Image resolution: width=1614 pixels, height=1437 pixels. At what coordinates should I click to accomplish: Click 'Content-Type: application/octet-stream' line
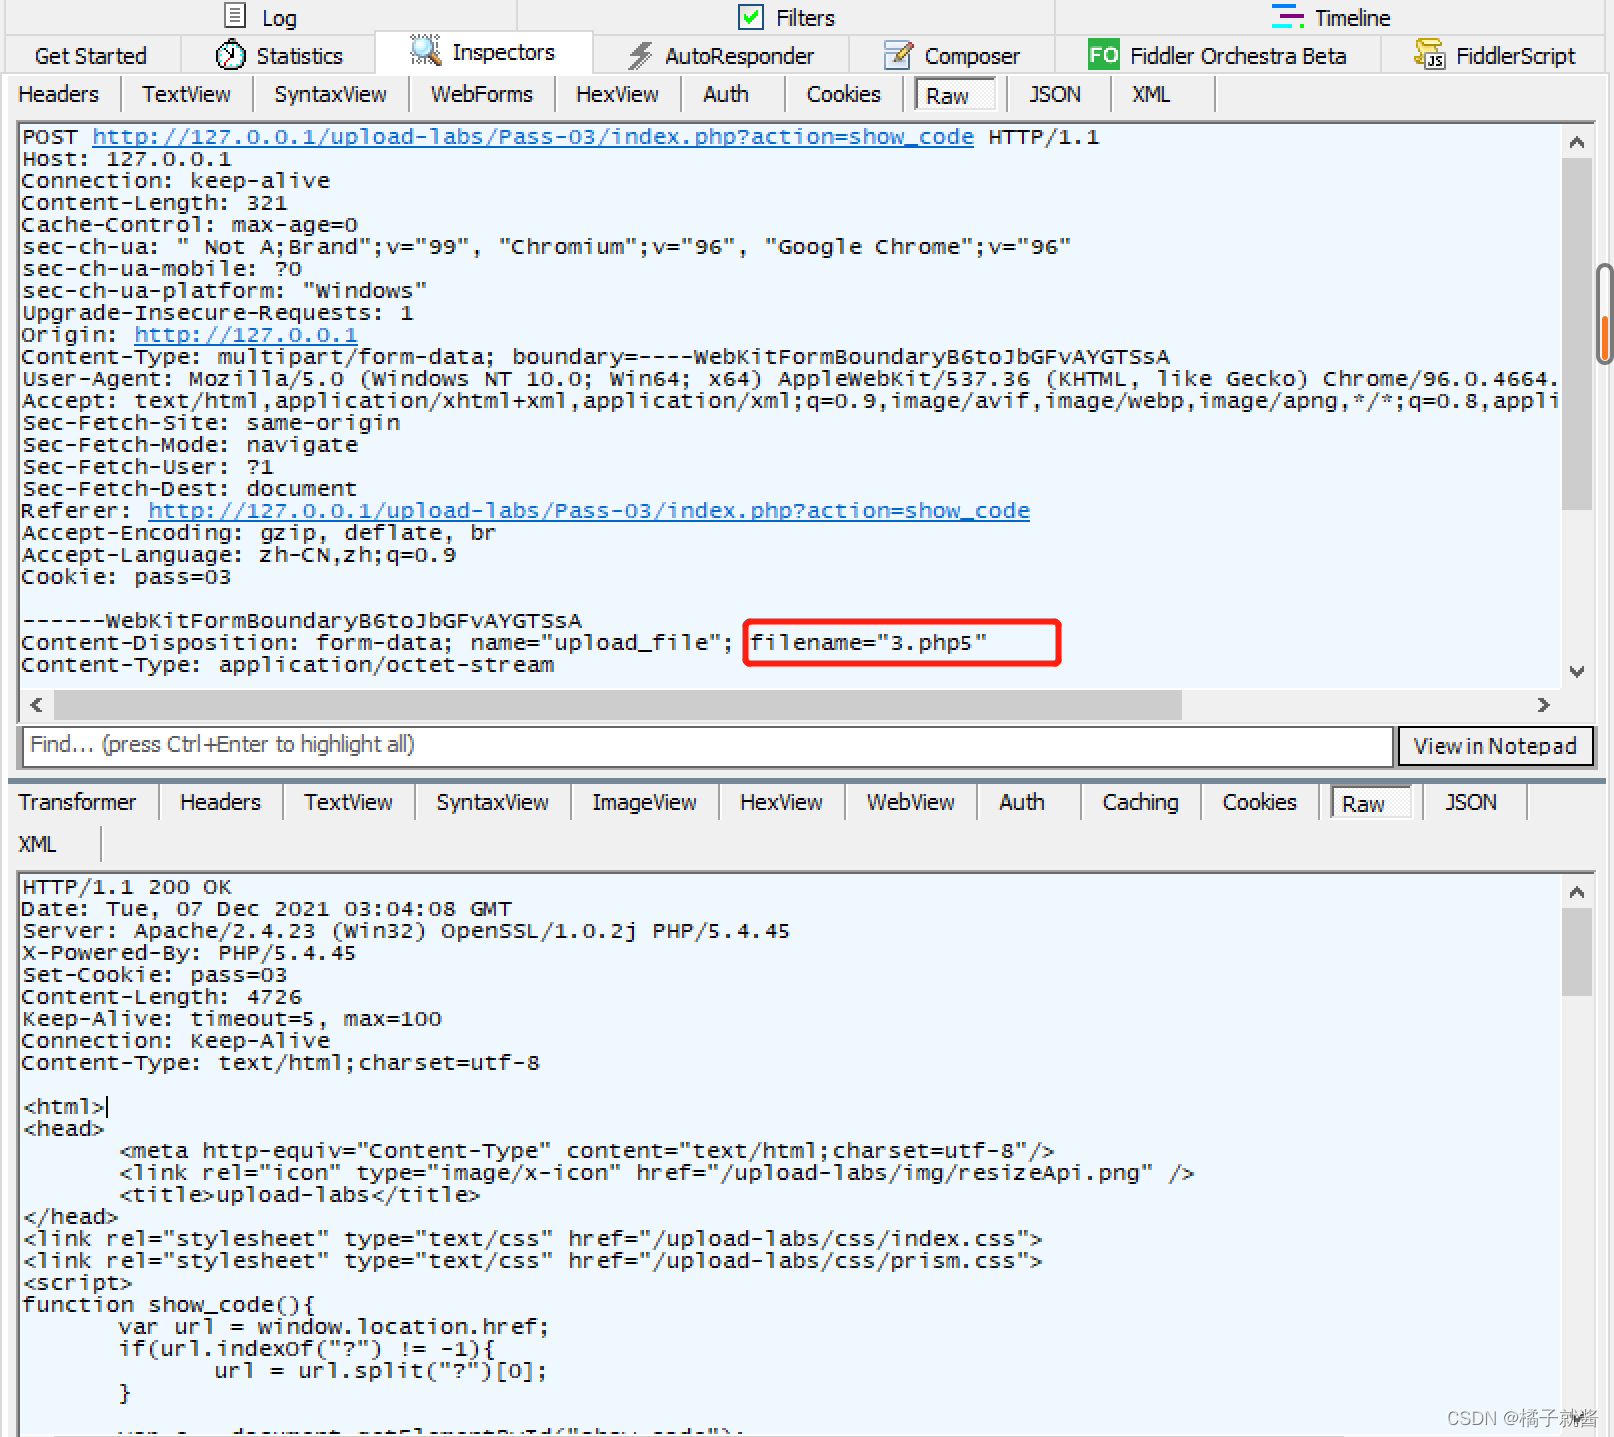[288, 664]
